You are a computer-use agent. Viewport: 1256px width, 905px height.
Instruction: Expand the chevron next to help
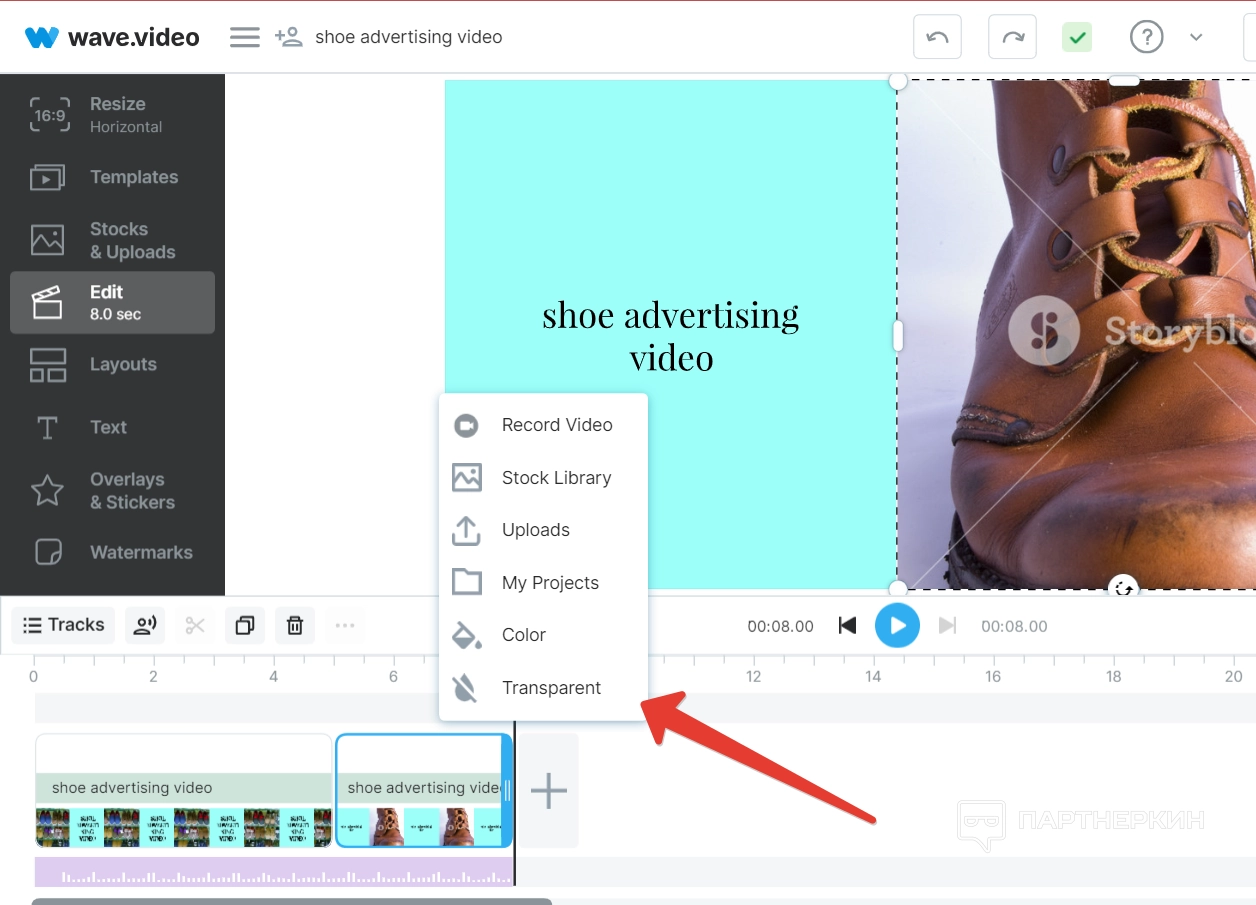coord(1196,38)
